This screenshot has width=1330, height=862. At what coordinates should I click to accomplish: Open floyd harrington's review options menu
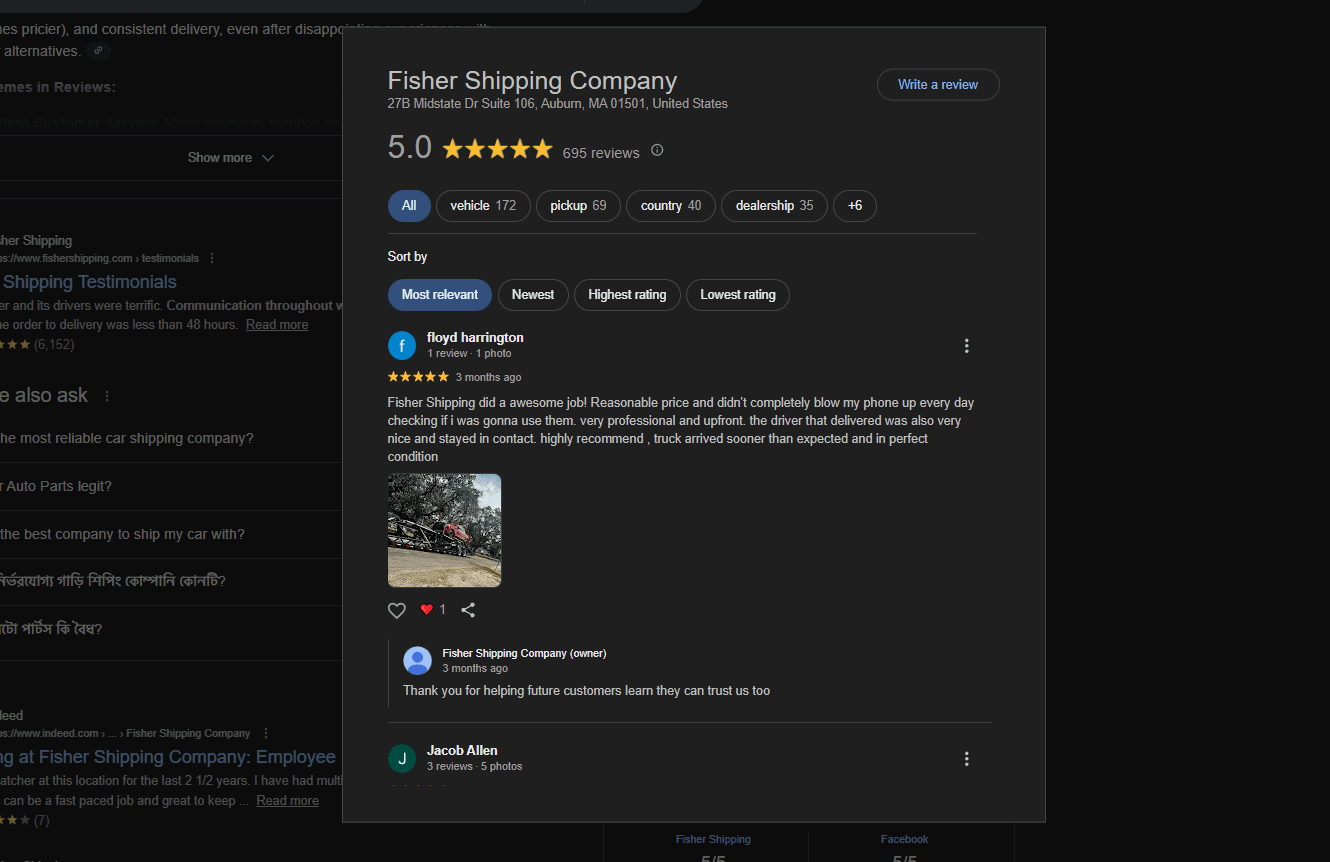click(966, 346)
